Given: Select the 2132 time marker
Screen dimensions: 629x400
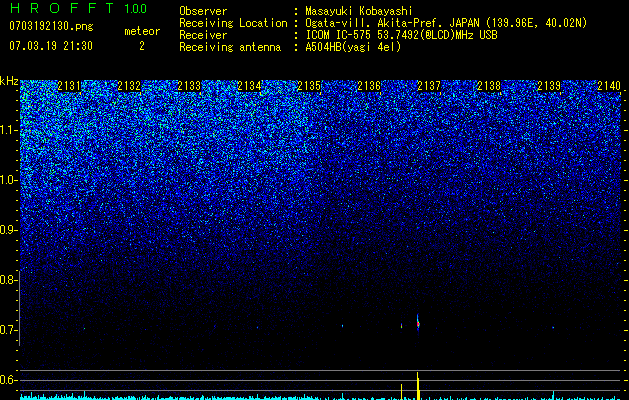Looking at the screenshot, I should [x=129, y=86].
